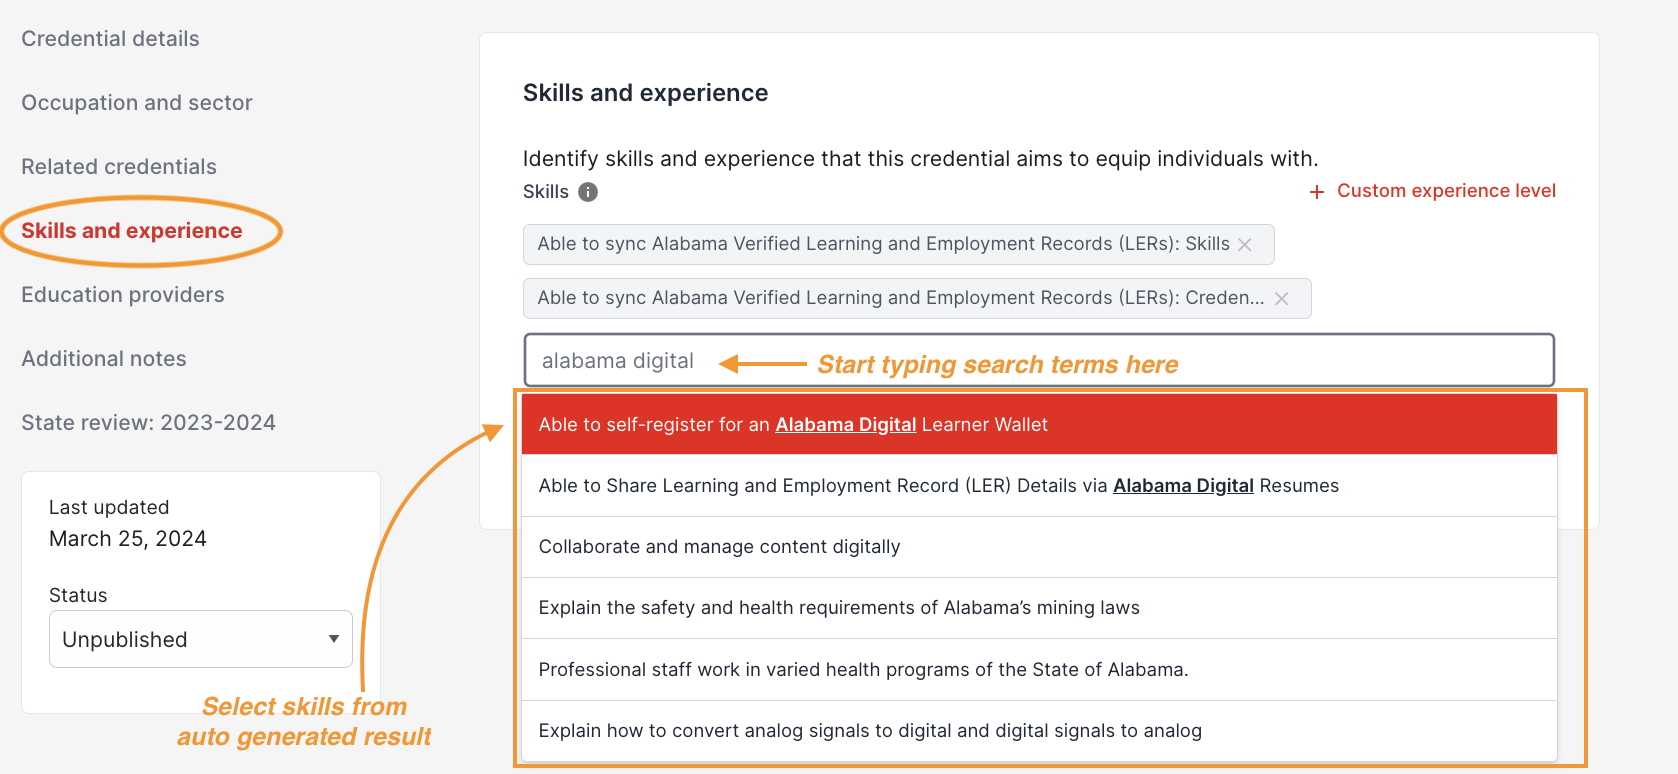Go to Additional notes section
The height and width of the screenshot is (774, 1678).
click(x=104, y=359)
